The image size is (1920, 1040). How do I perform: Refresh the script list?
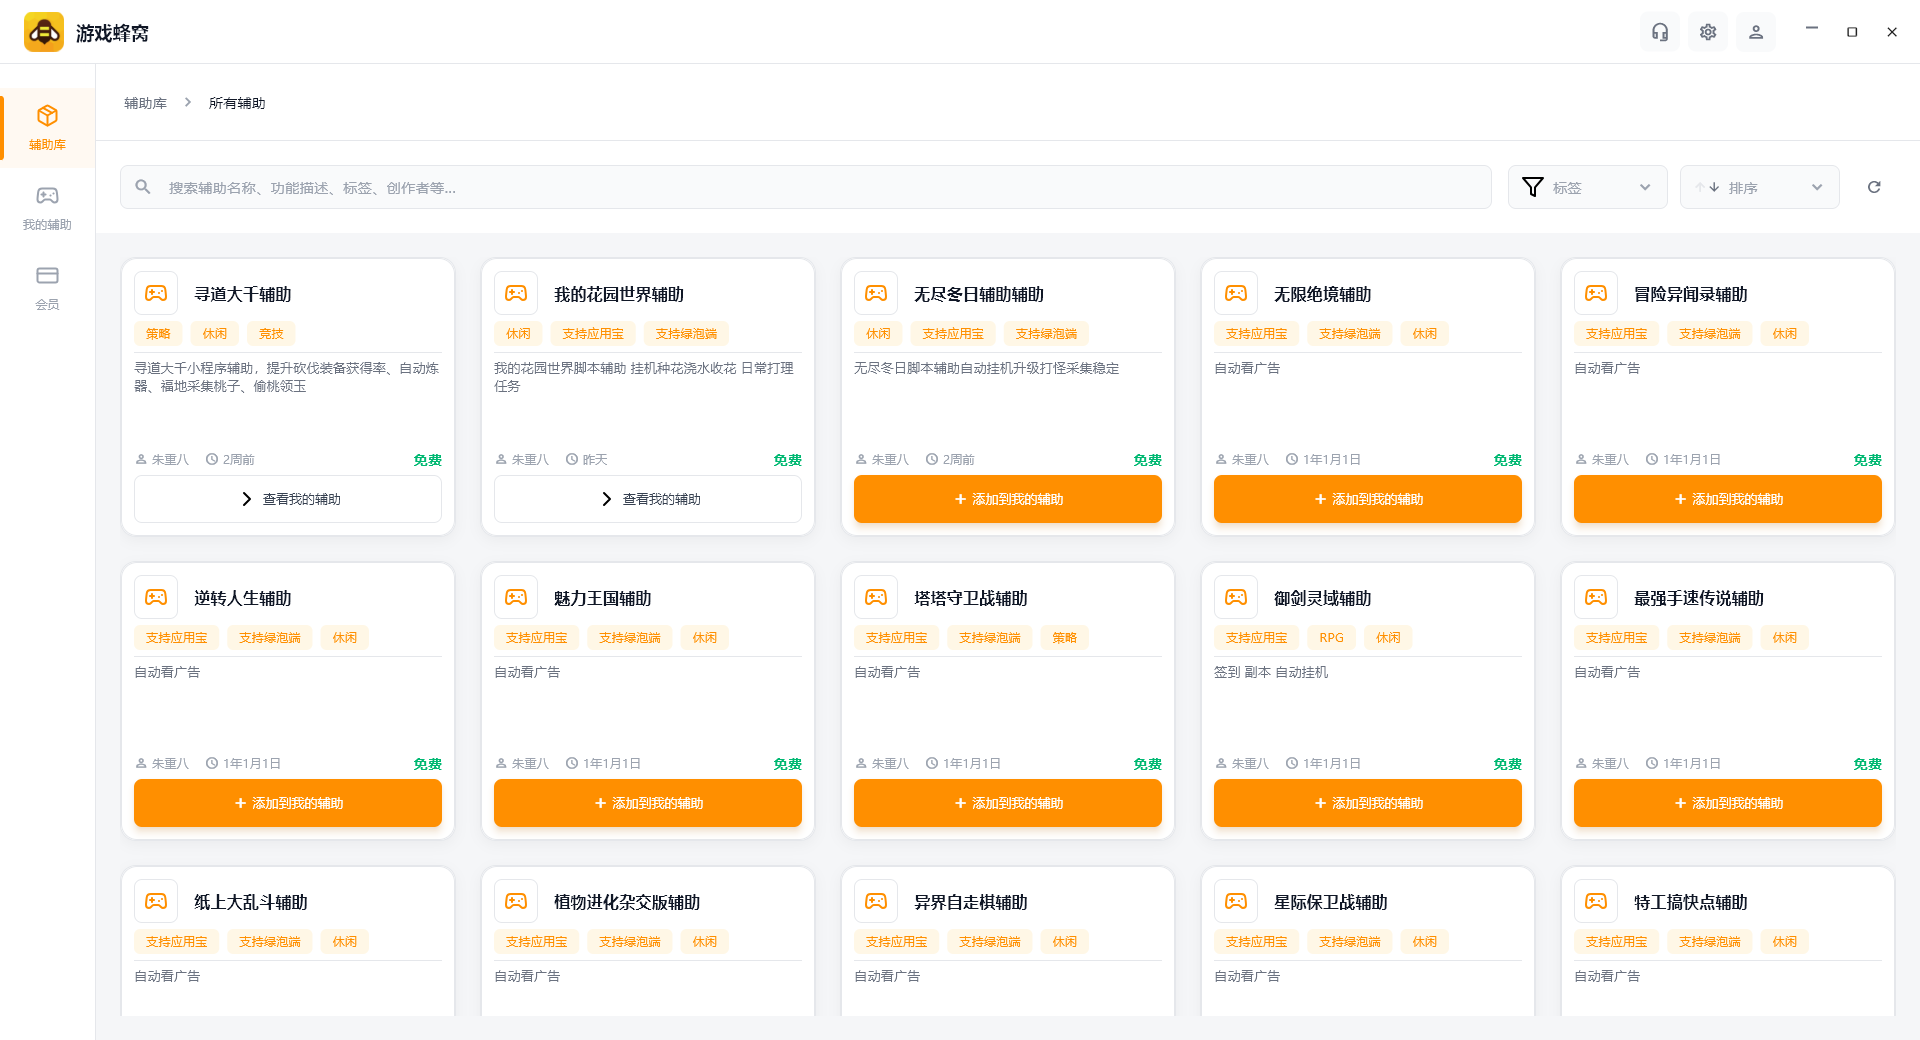(x=1874, y=187)
